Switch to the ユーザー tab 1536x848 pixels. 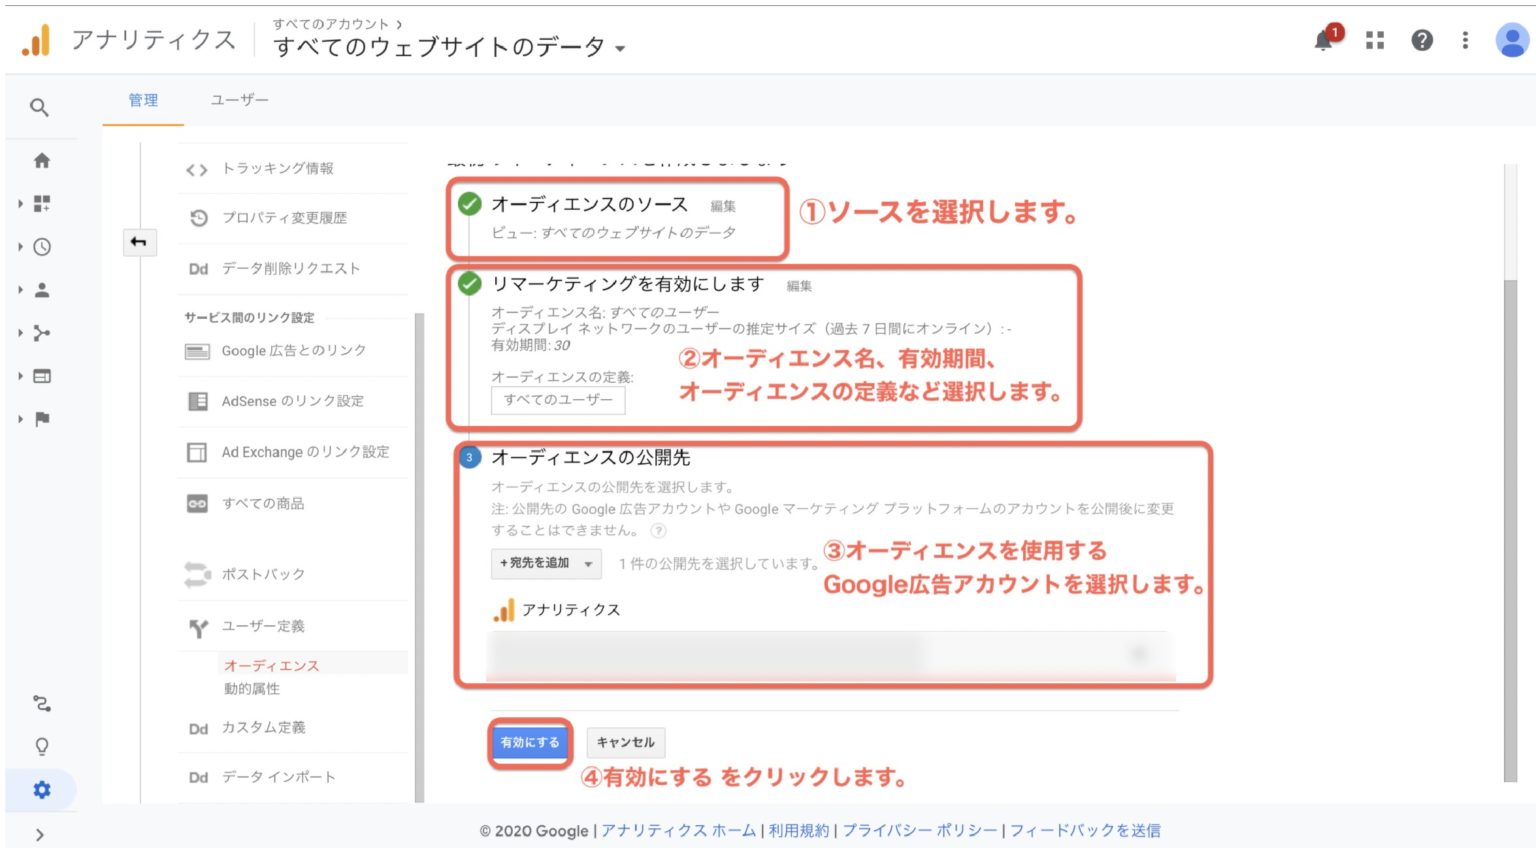pyautogui.click(x=239, y=100)
